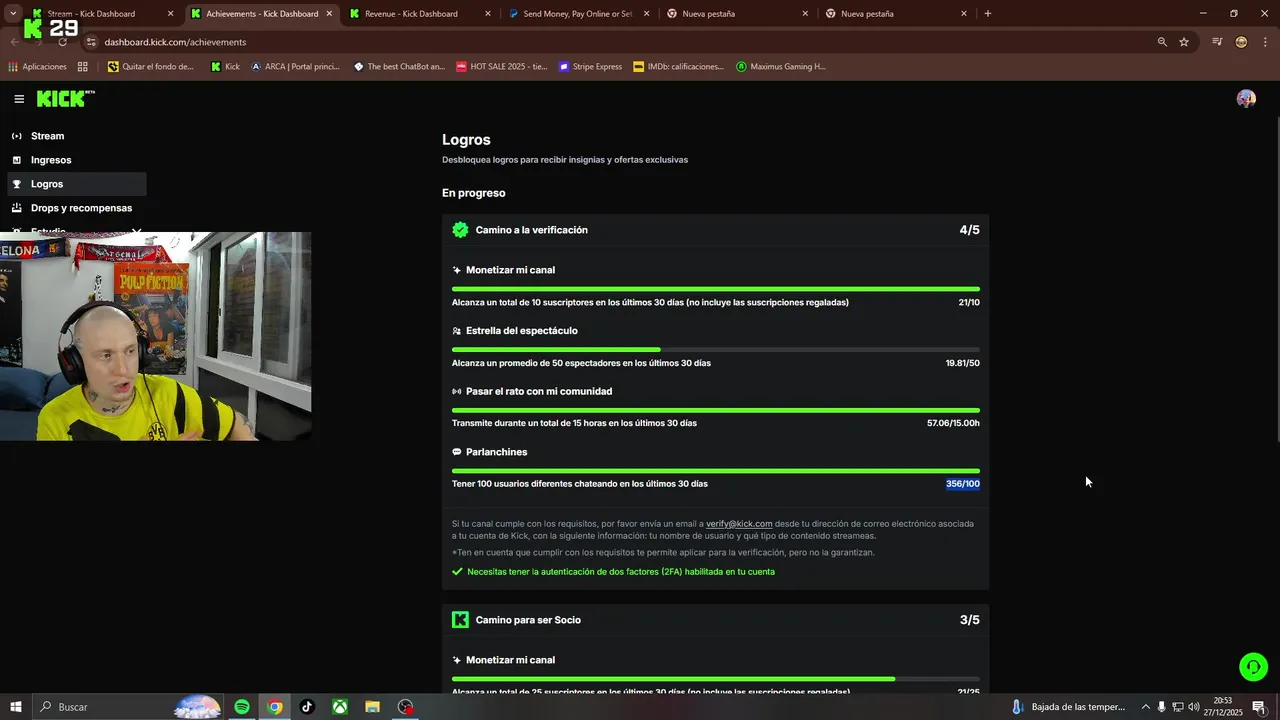Click the site info icon in address bar
The image size is (1280, 720).
pyautogui.click(x=91, y=42)
